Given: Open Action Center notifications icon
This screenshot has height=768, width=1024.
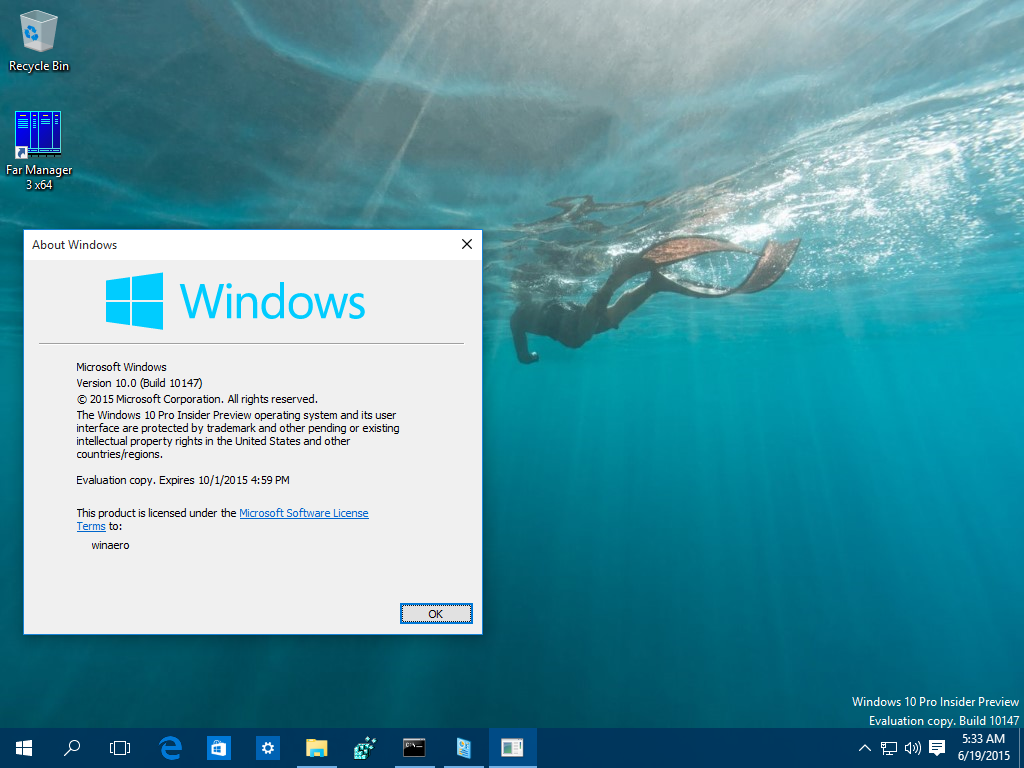Looking at the screenshot, I should pyautogui.click(x=937, y=748).
